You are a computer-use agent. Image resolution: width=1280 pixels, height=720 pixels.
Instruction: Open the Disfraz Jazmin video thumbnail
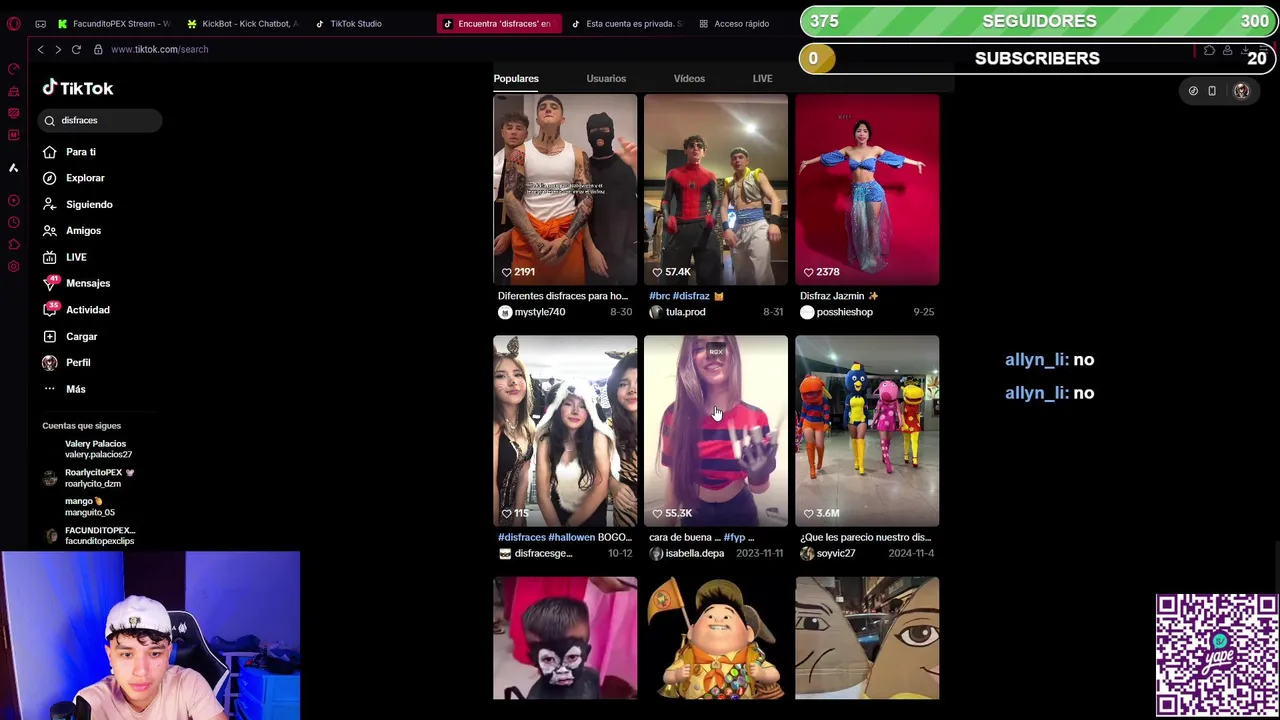867,190
